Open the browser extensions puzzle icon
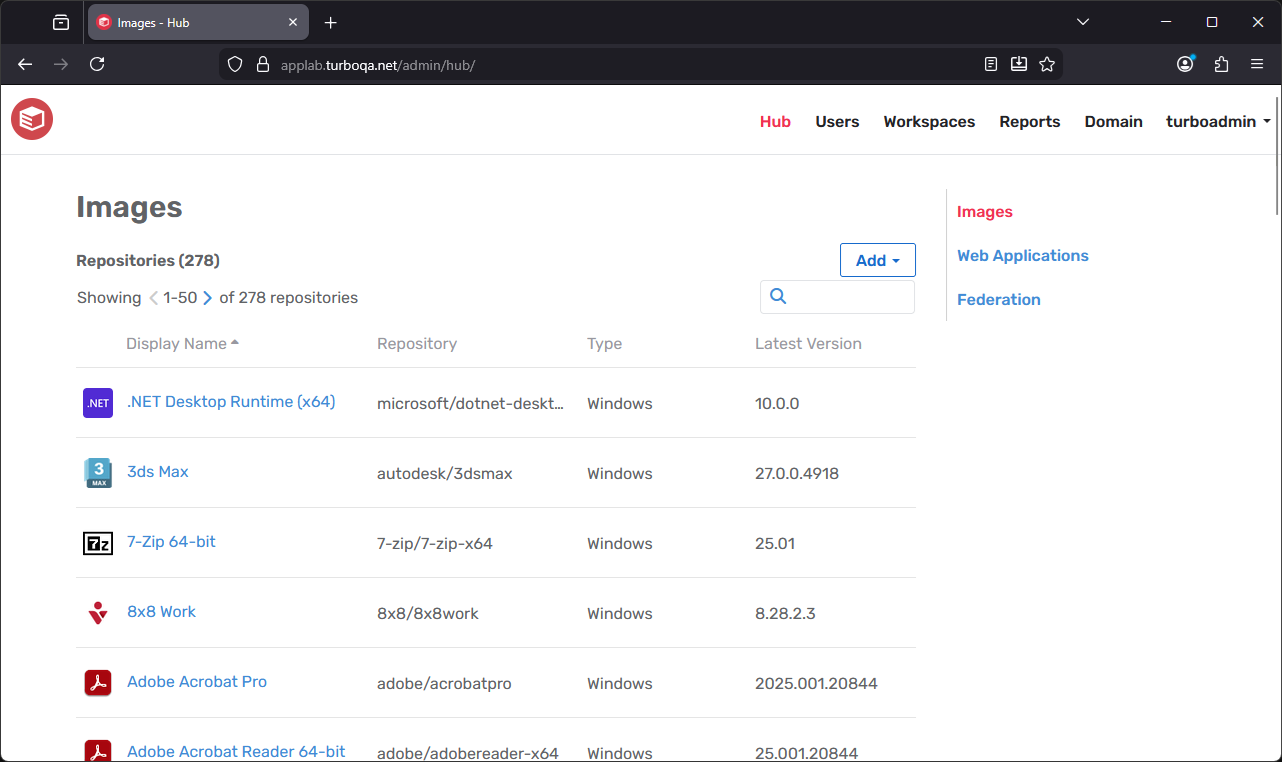Viewport: 1282px width, 762px height. 1221,63
